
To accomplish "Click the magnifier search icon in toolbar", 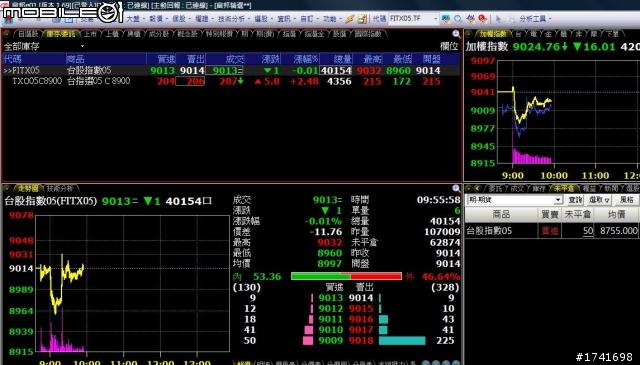I will [458, 19].
